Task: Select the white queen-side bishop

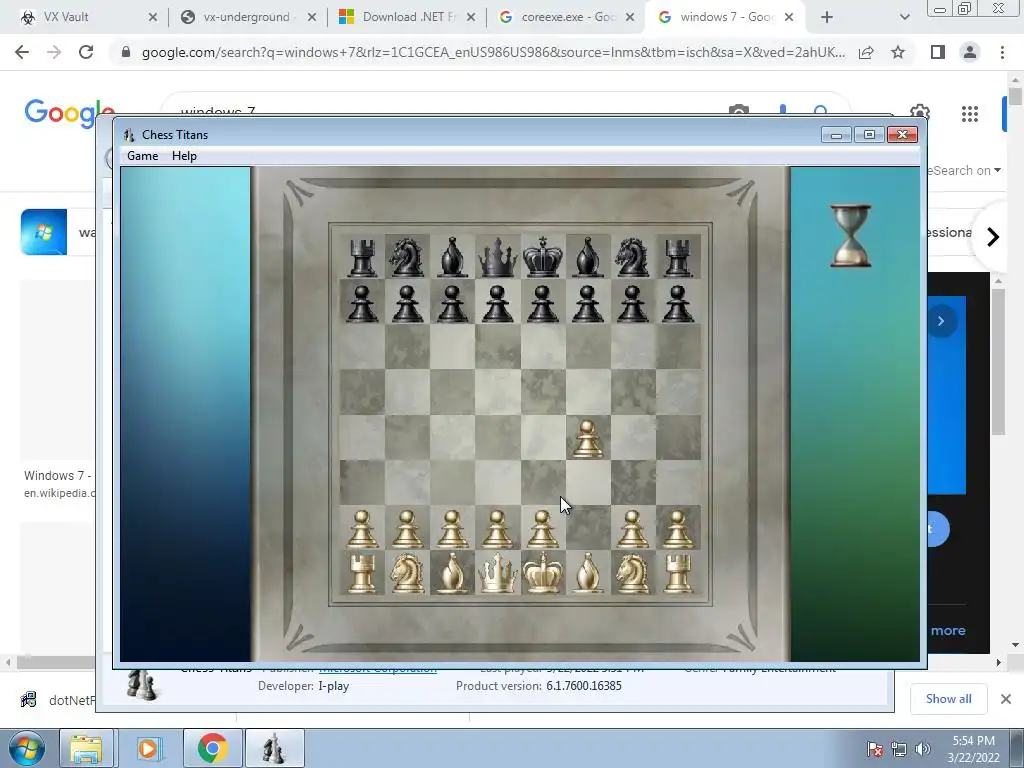Action: pyautogui.click(x=453, y=573)
